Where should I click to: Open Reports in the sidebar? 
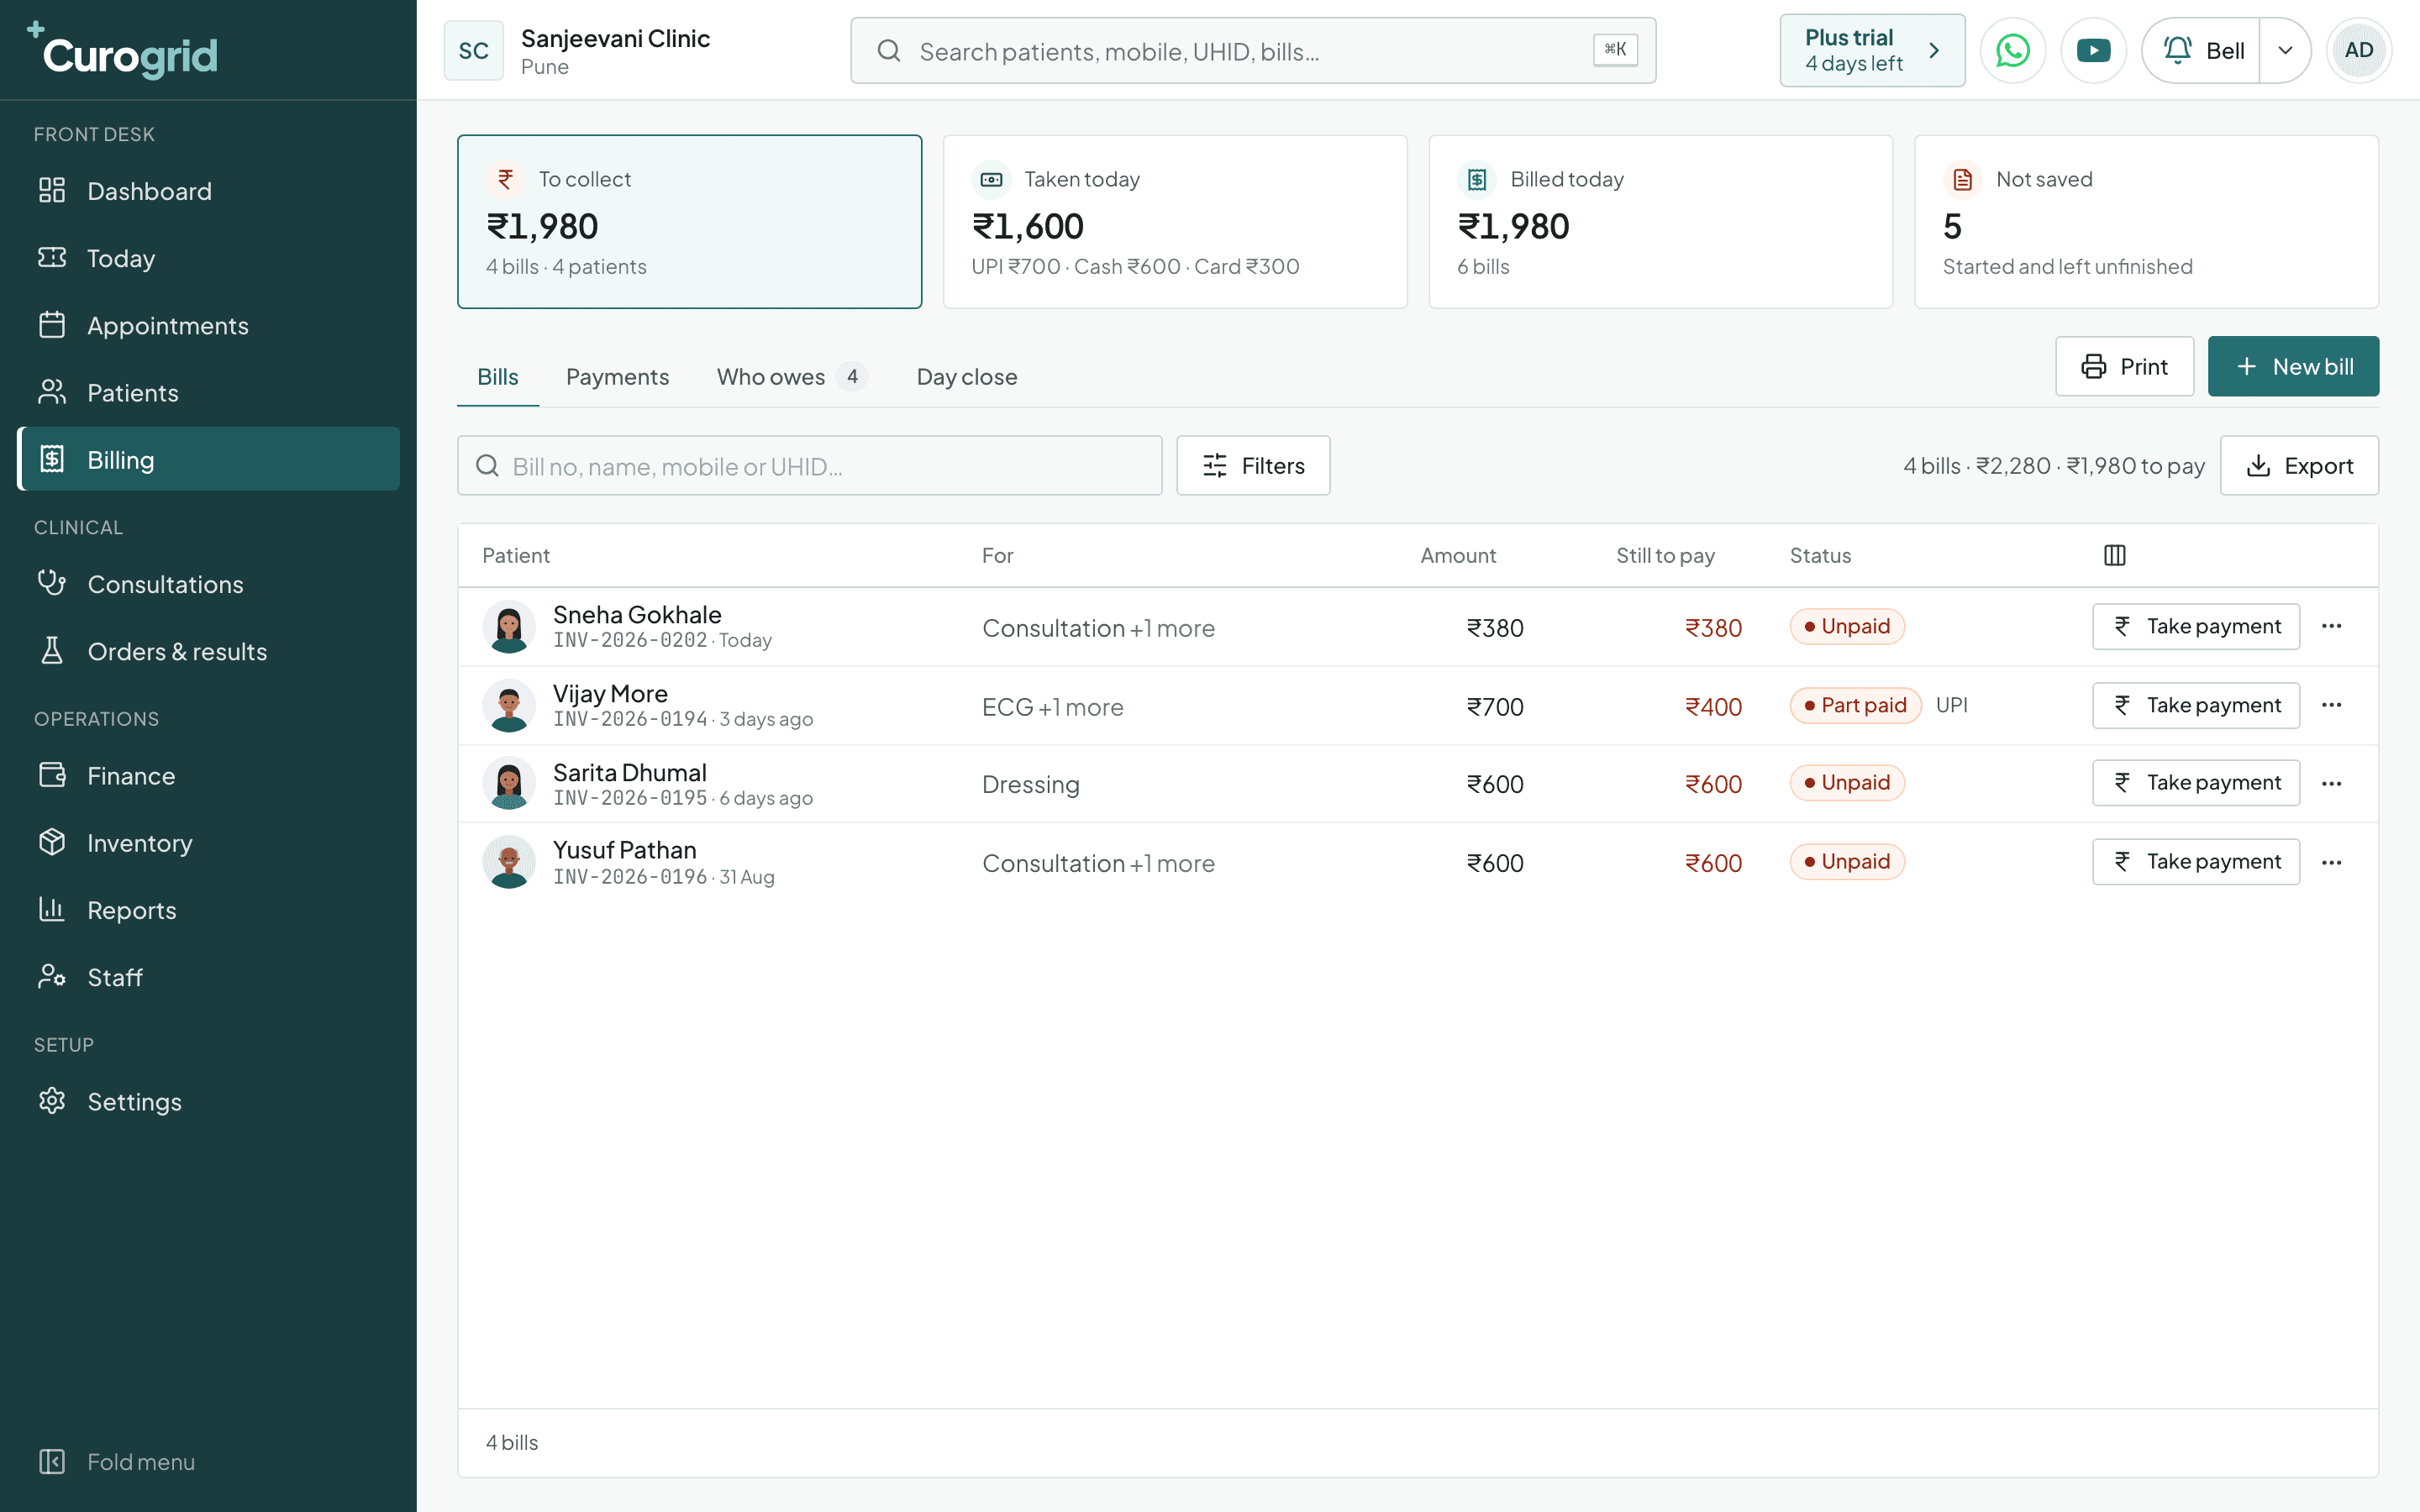[208, 910]
